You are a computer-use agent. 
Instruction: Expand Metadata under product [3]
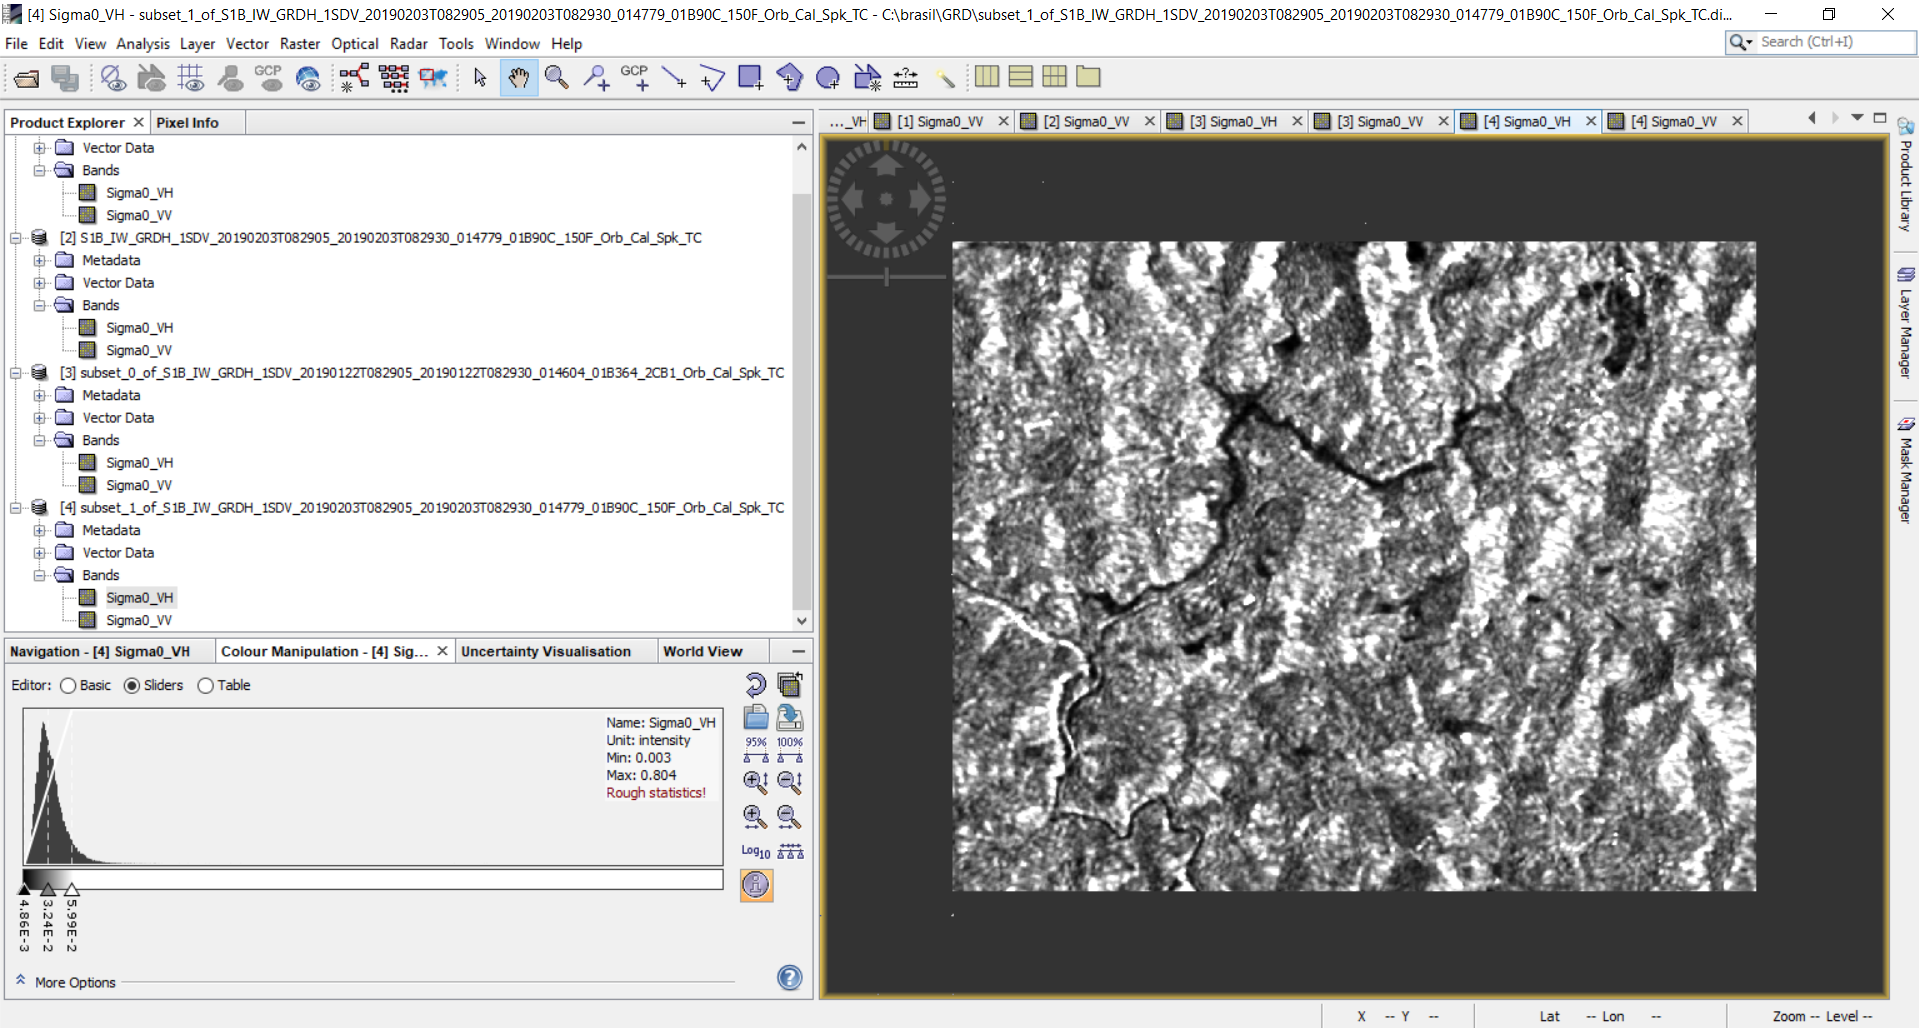pyautogui.click(x=40, y=395)
